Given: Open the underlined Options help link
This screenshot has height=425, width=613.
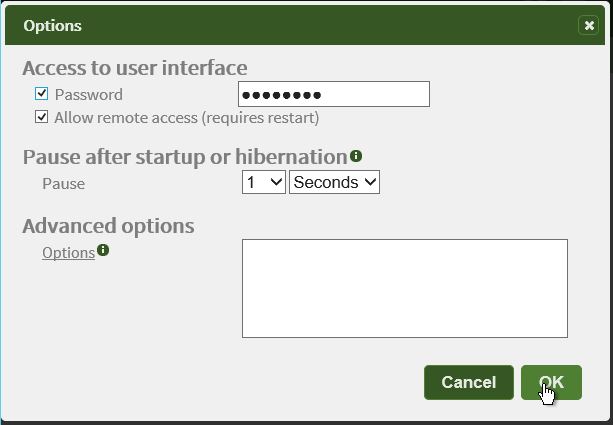Looking at the screenshot, I should click(68, 253).
